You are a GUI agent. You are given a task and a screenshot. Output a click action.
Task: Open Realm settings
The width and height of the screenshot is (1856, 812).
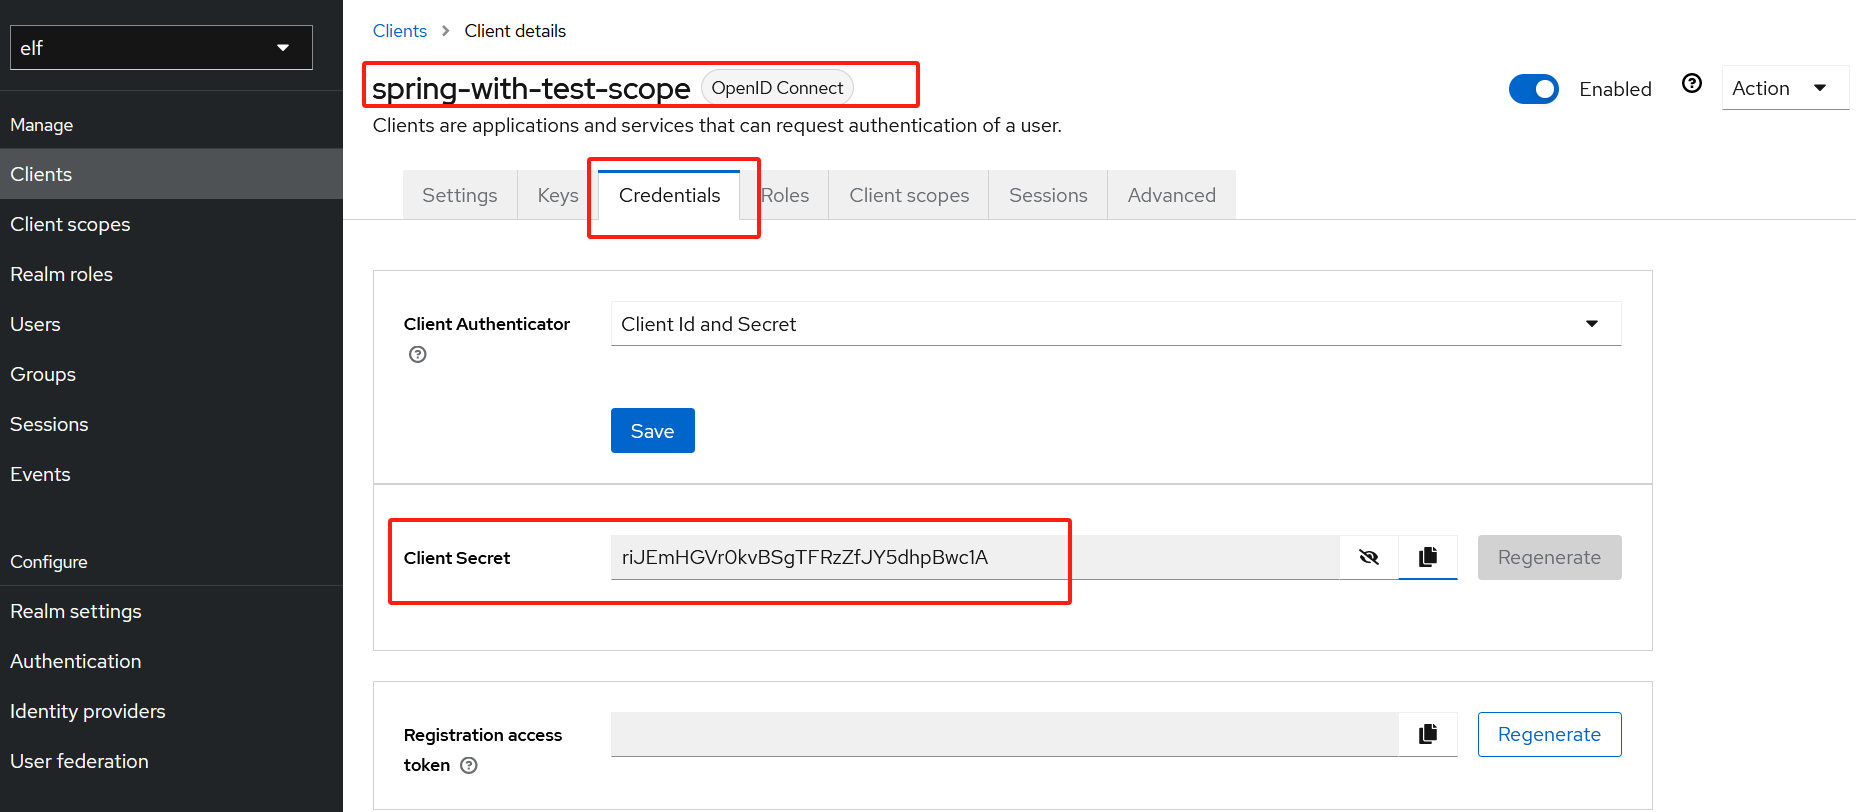point(171,611)
